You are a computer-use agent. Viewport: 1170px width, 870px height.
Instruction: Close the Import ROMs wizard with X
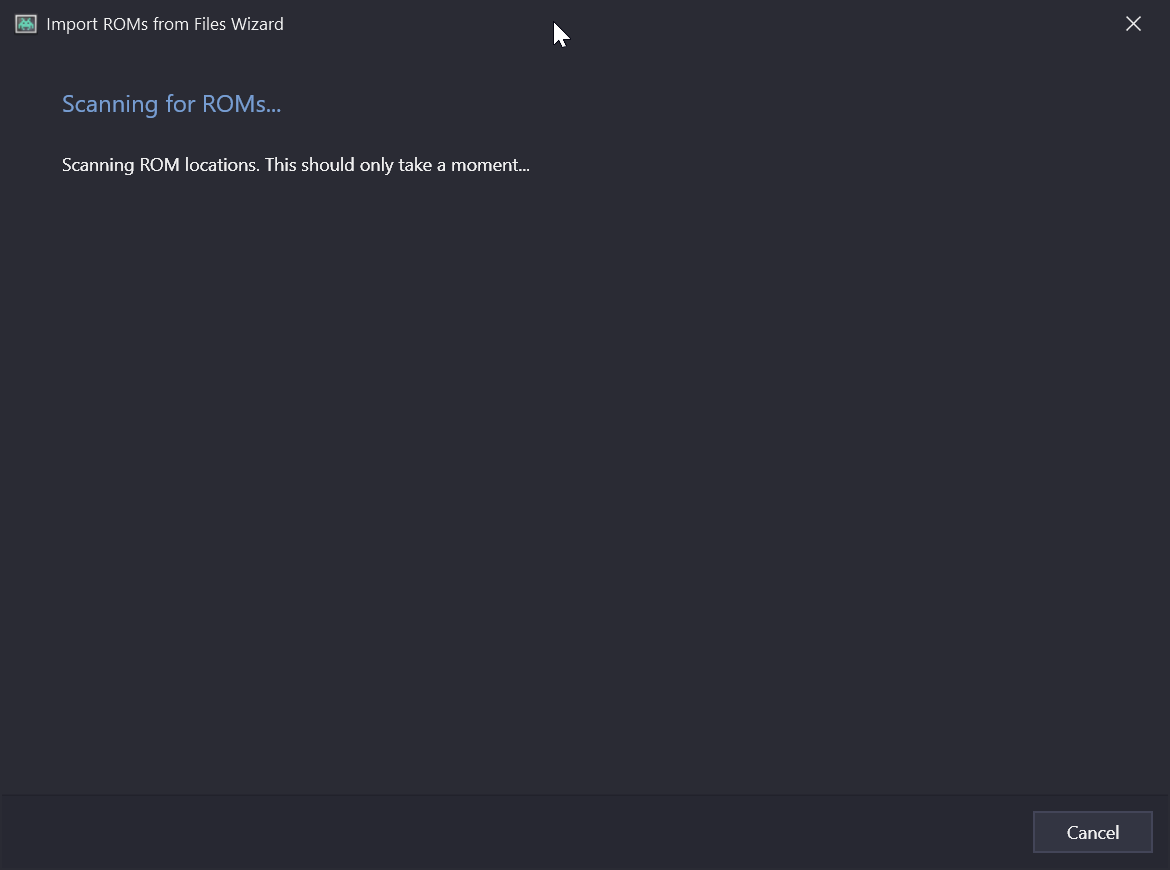click(x=1133, y=24)
